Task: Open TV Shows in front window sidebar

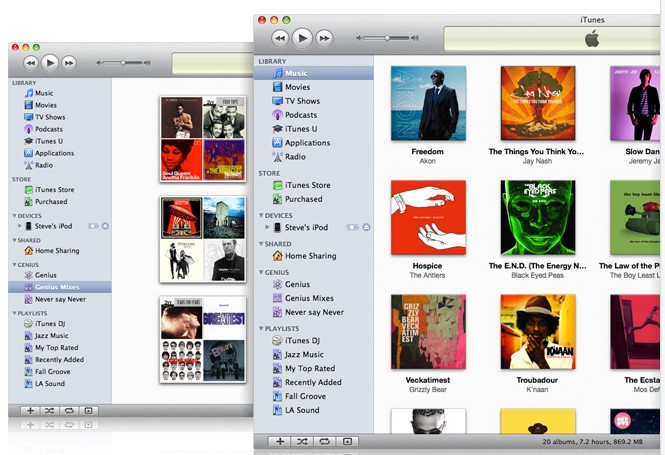Action: (x=314, y=101)
